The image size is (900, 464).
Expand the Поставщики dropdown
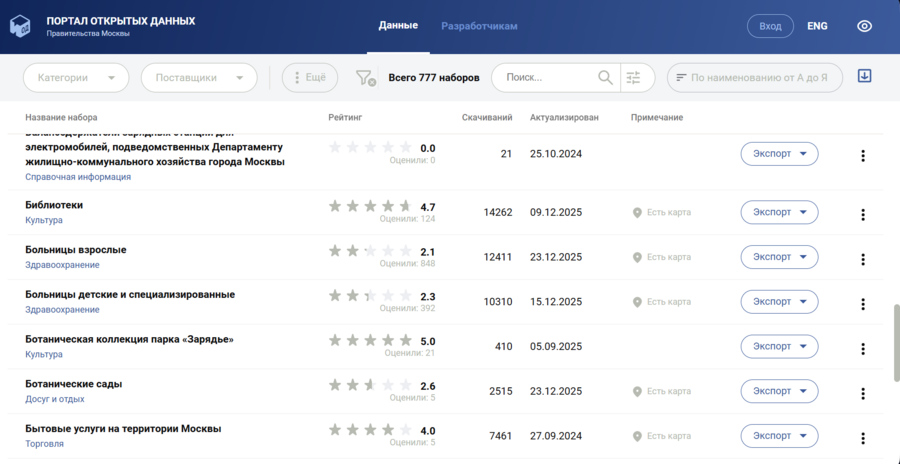199,78
